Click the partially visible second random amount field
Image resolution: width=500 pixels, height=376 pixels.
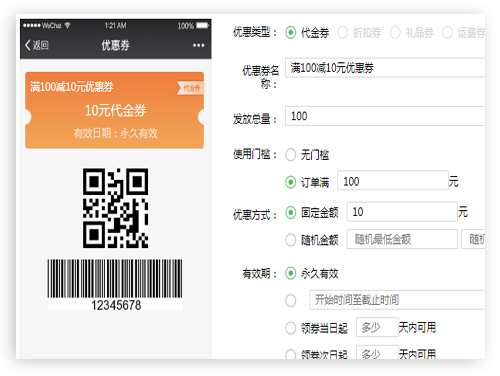tap(473, 239)
